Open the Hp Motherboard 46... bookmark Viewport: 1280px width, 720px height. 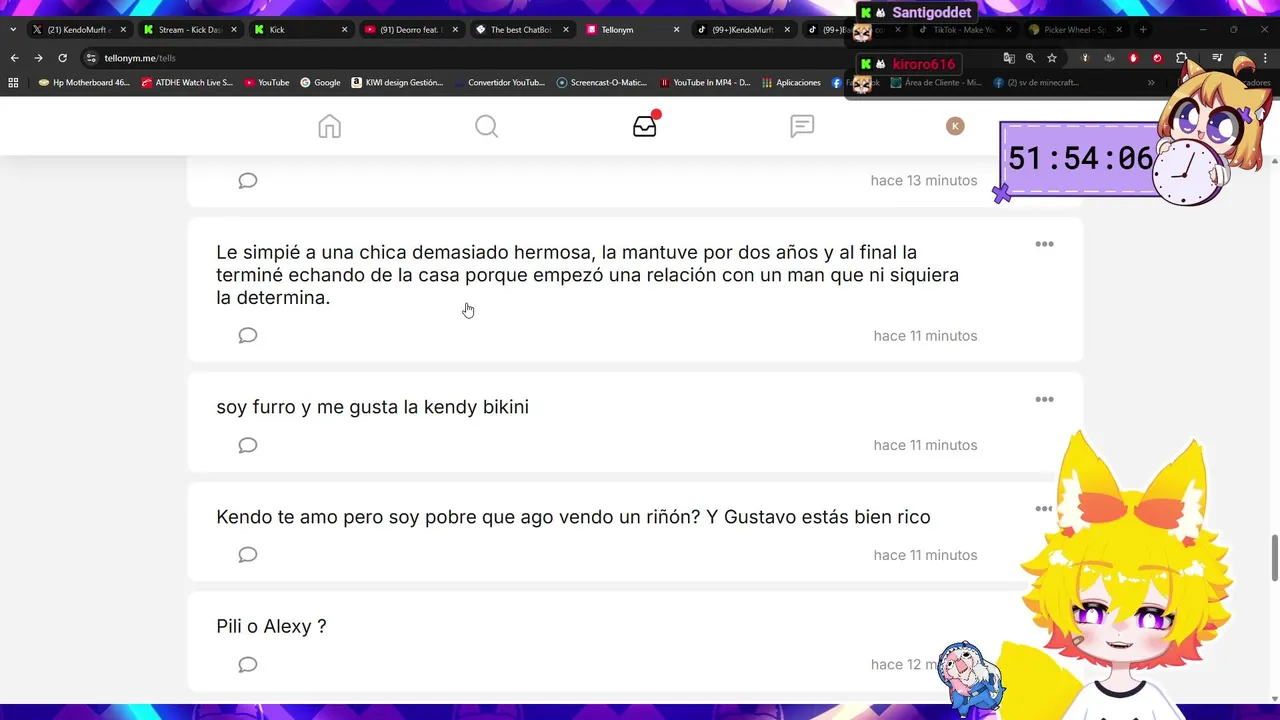click(84, 83)
